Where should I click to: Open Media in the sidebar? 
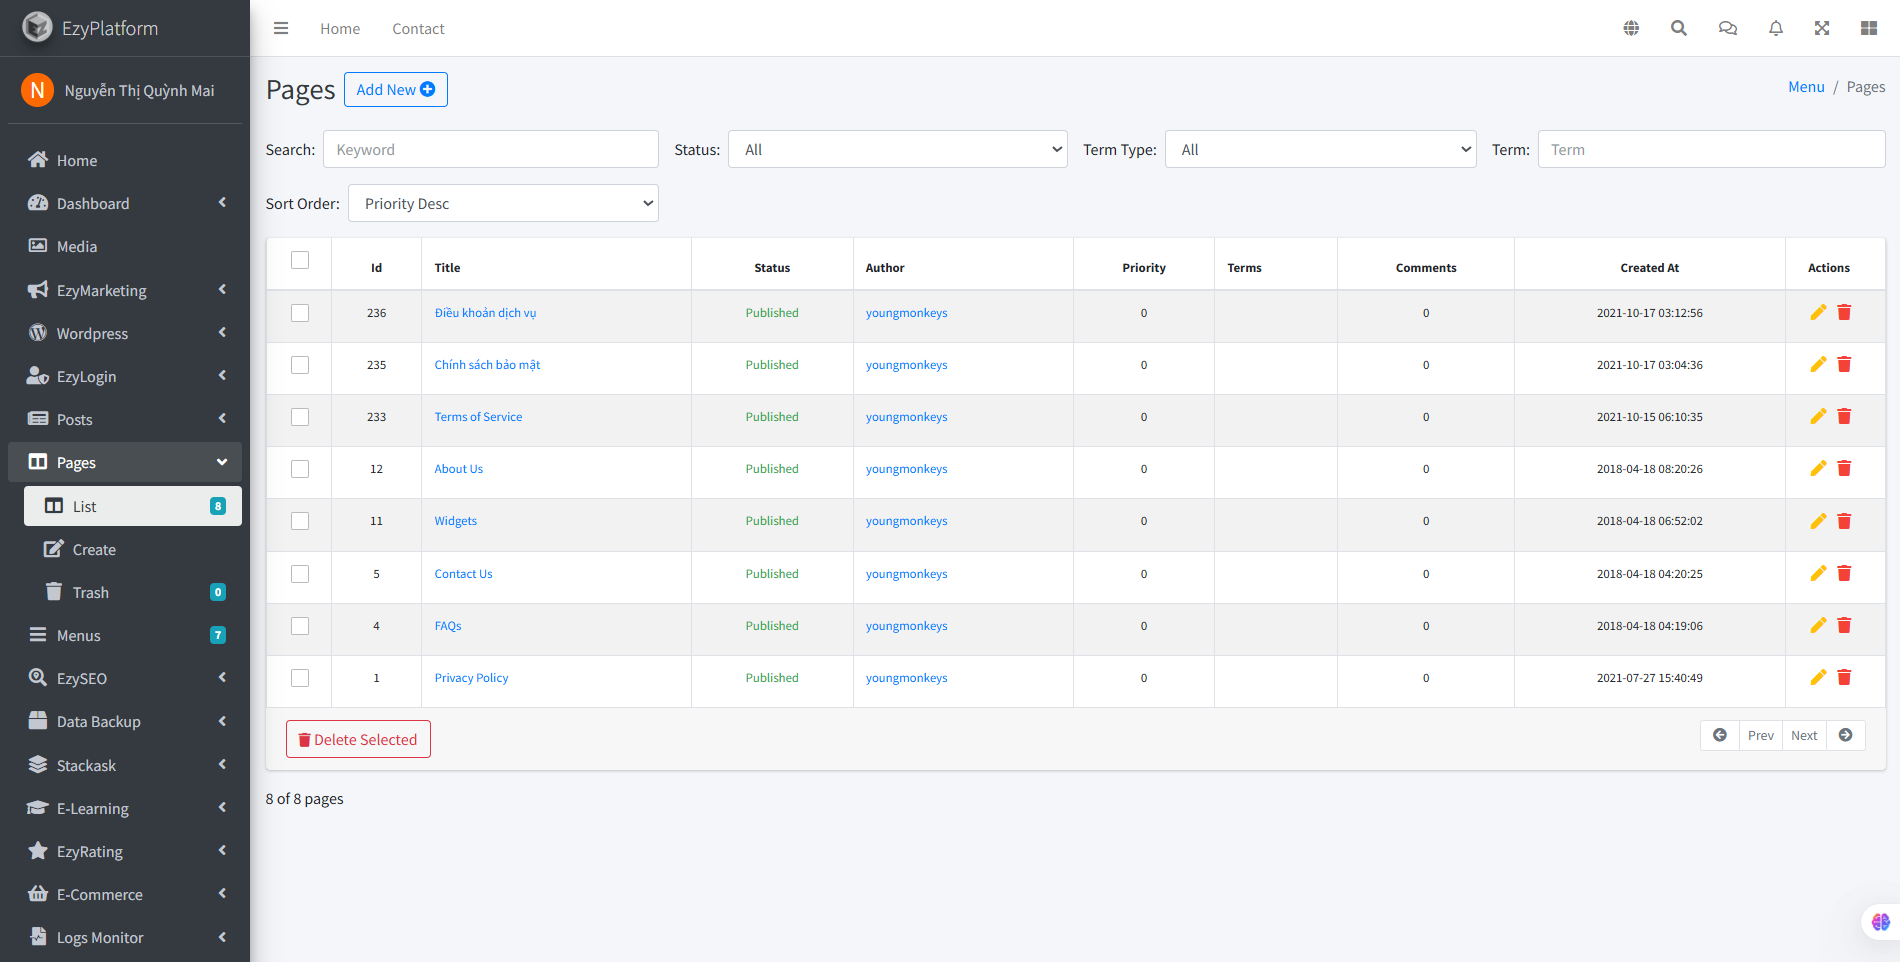pos(125,246)
